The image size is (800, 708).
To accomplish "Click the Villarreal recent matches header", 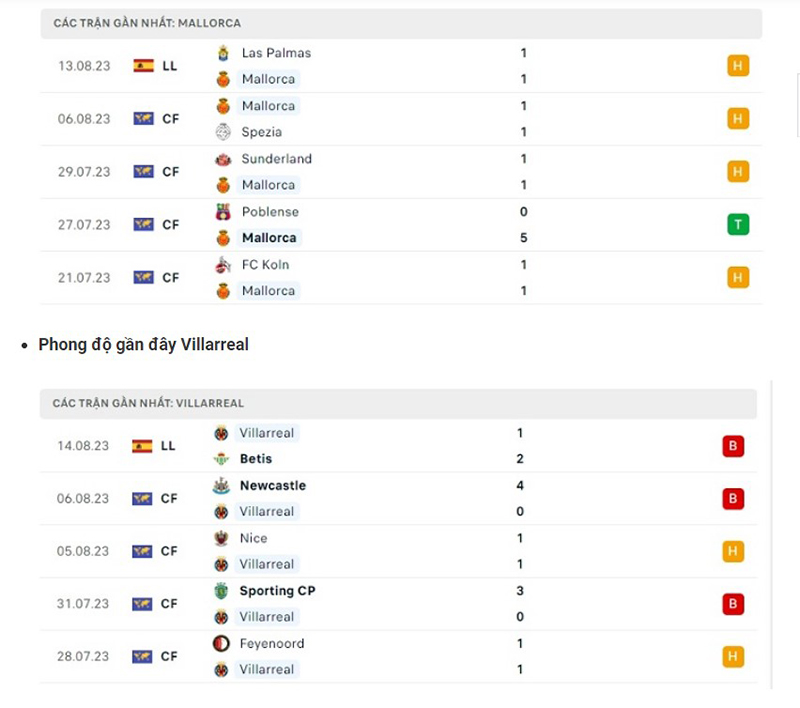I will (x=149, y=403).
